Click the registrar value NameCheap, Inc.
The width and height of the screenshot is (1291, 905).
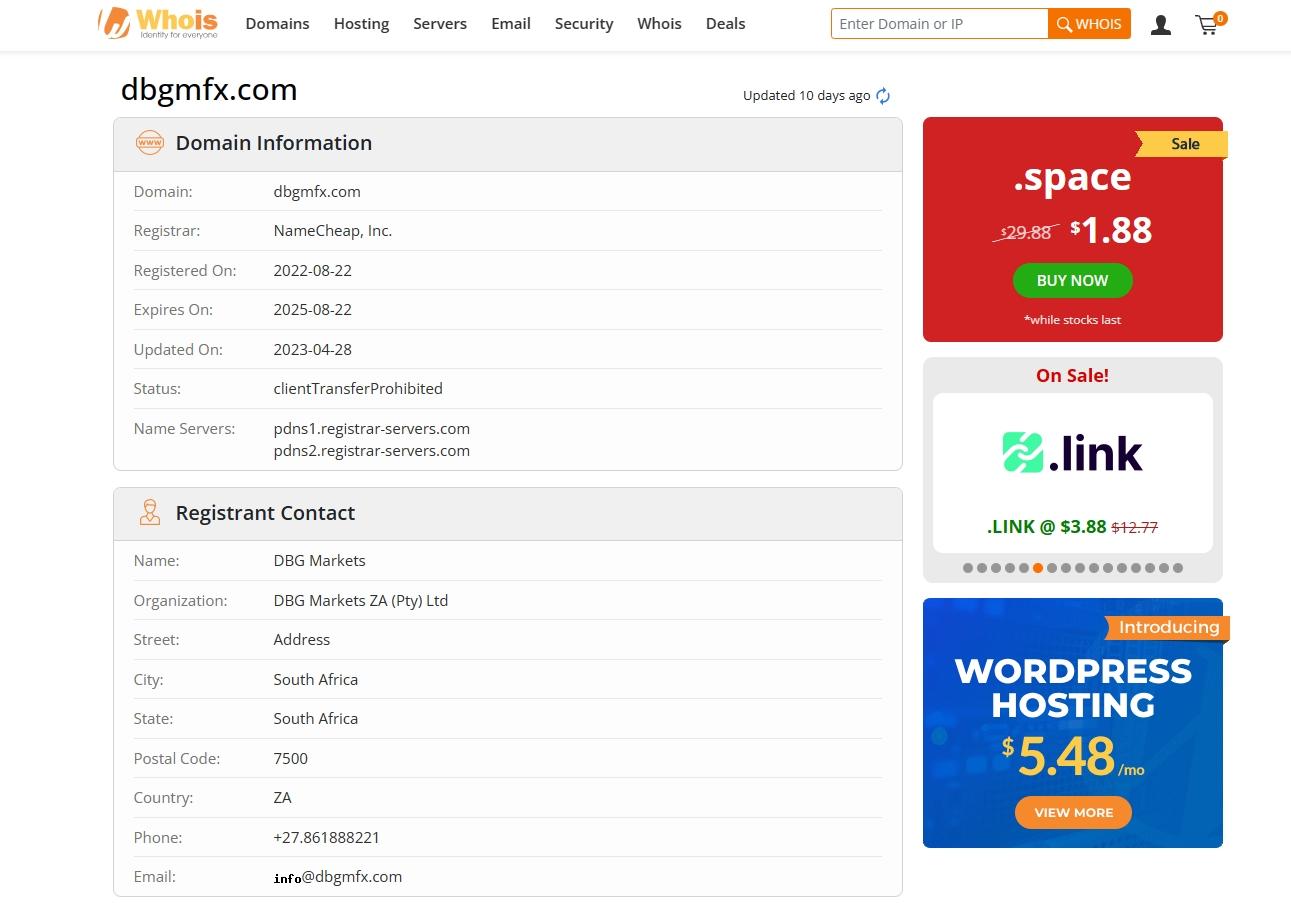(x=333, y=231)
